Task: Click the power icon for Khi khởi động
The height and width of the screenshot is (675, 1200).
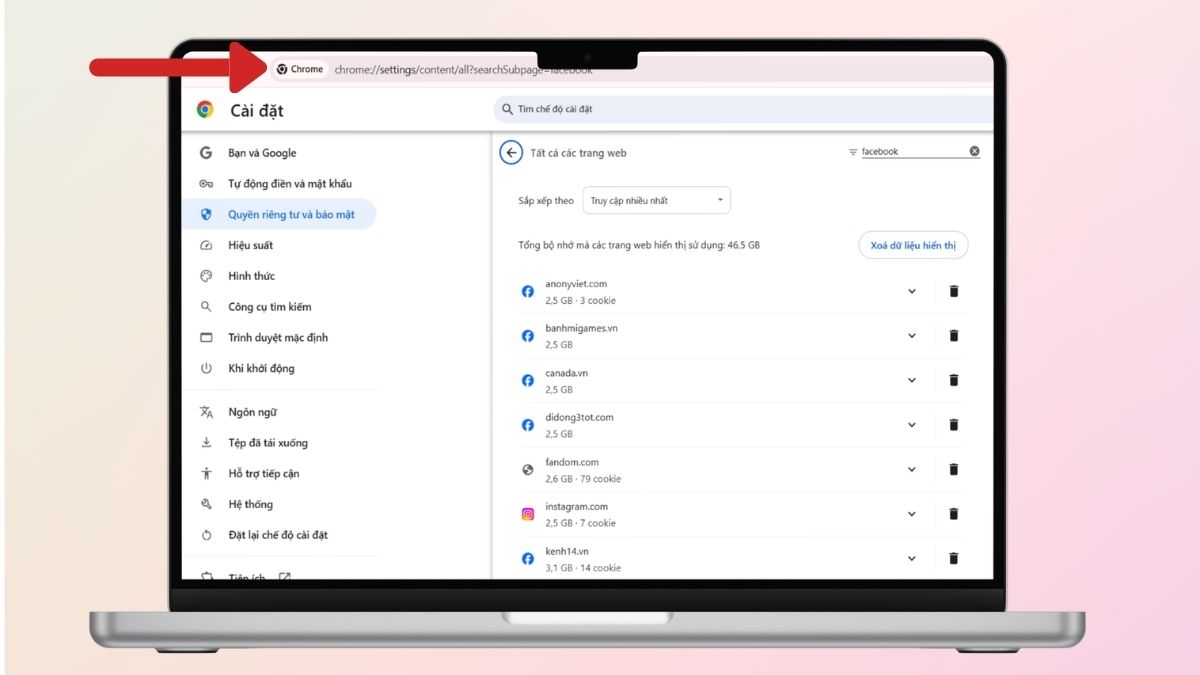Action: (206, 368)
